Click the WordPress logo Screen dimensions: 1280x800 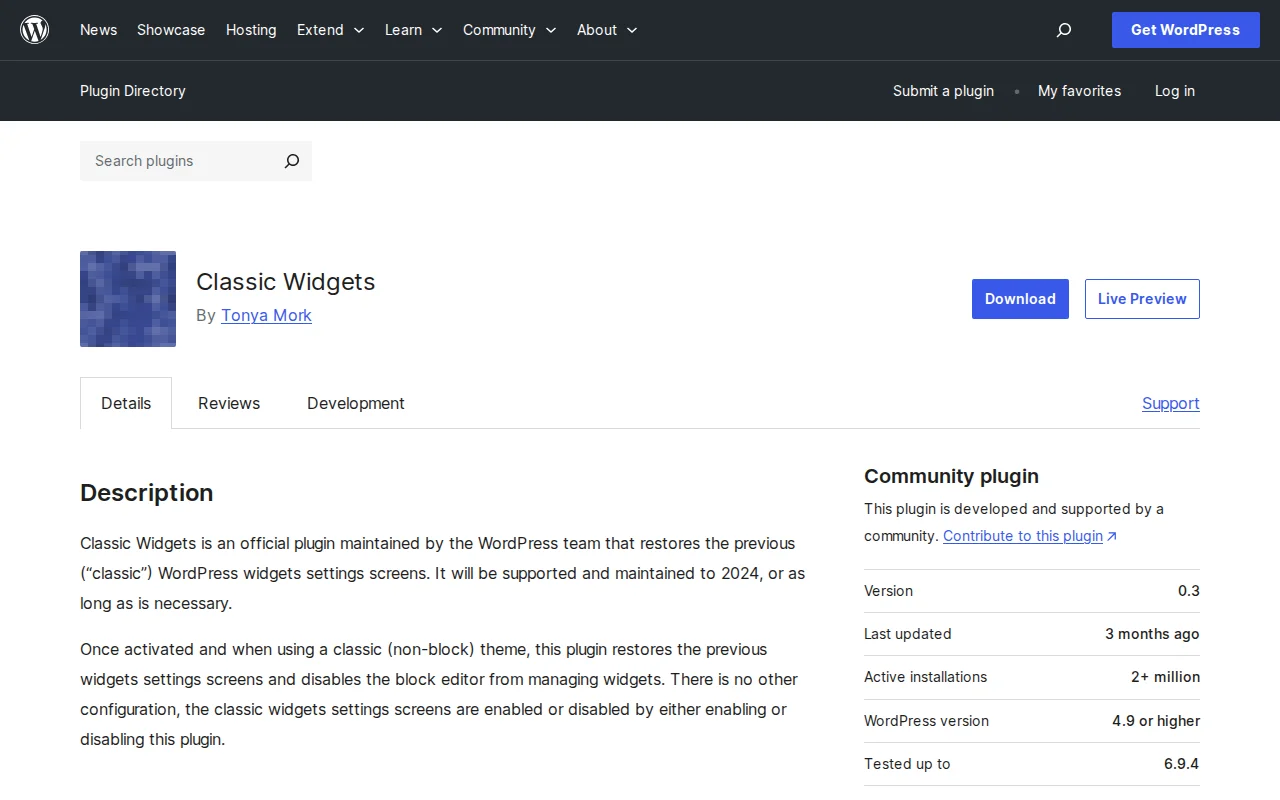34,29
